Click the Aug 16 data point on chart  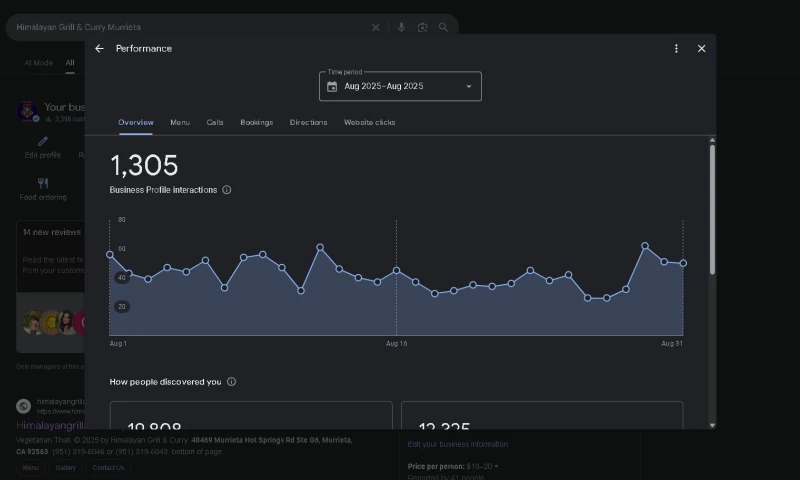396,270
